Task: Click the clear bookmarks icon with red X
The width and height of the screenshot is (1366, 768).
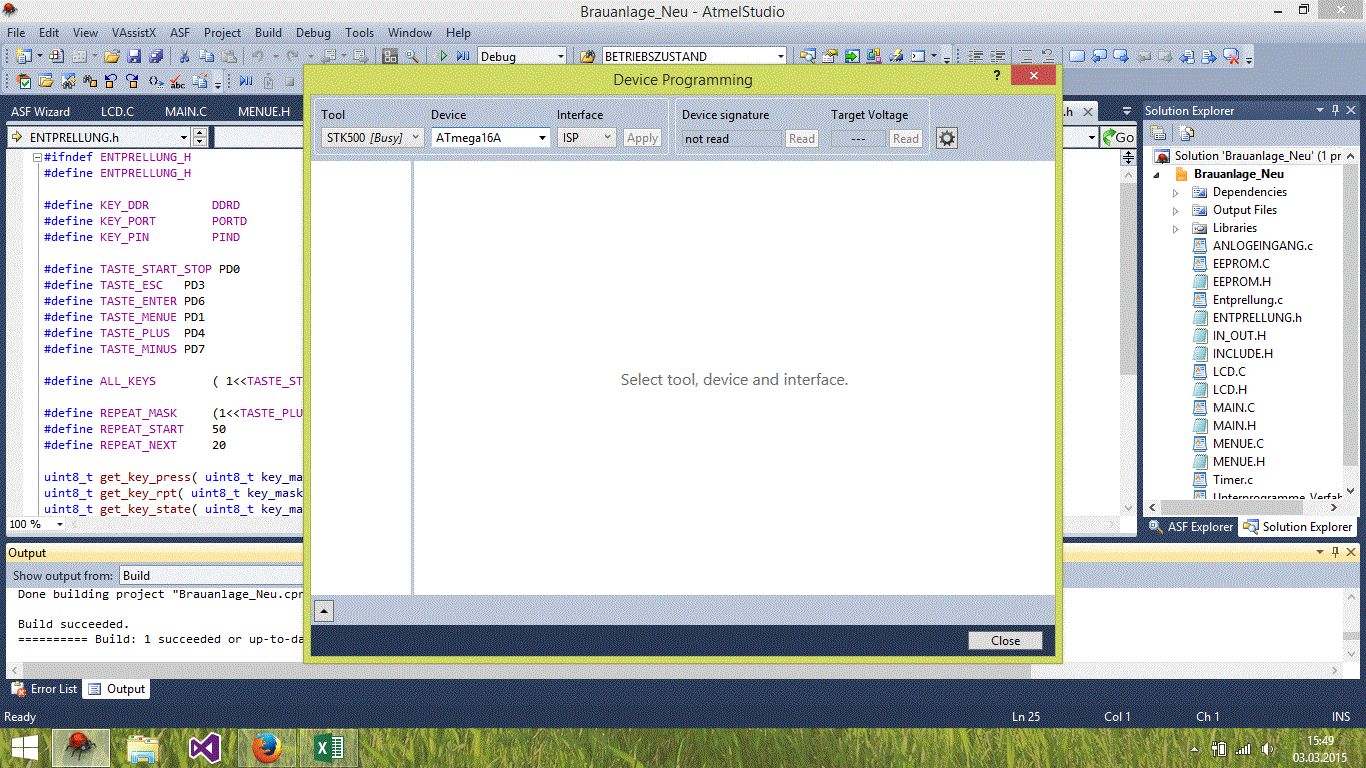Action: pyautogui.click(x=1232, y=56)
